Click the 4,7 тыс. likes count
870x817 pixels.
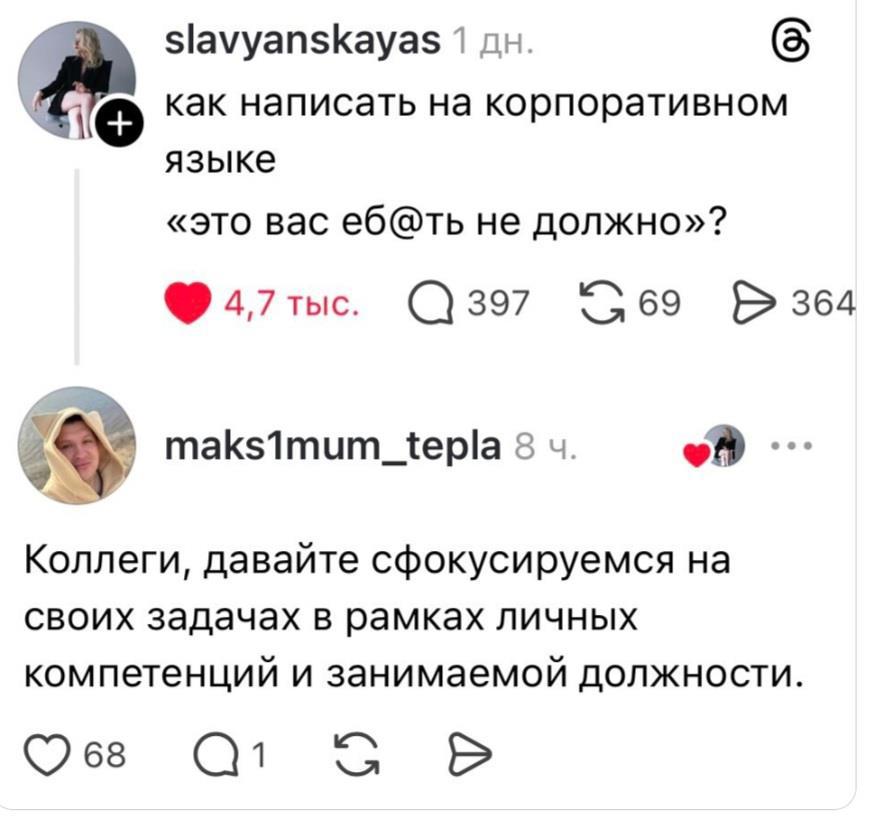(x=290, y=302)
